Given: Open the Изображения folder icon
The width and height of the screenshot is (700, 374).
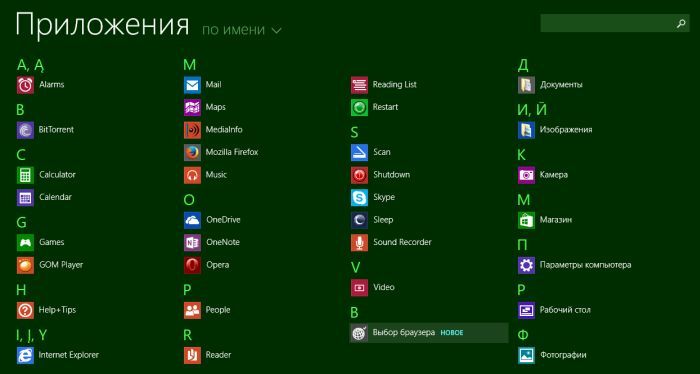Looking at the screenshot, I should point(526,130).
